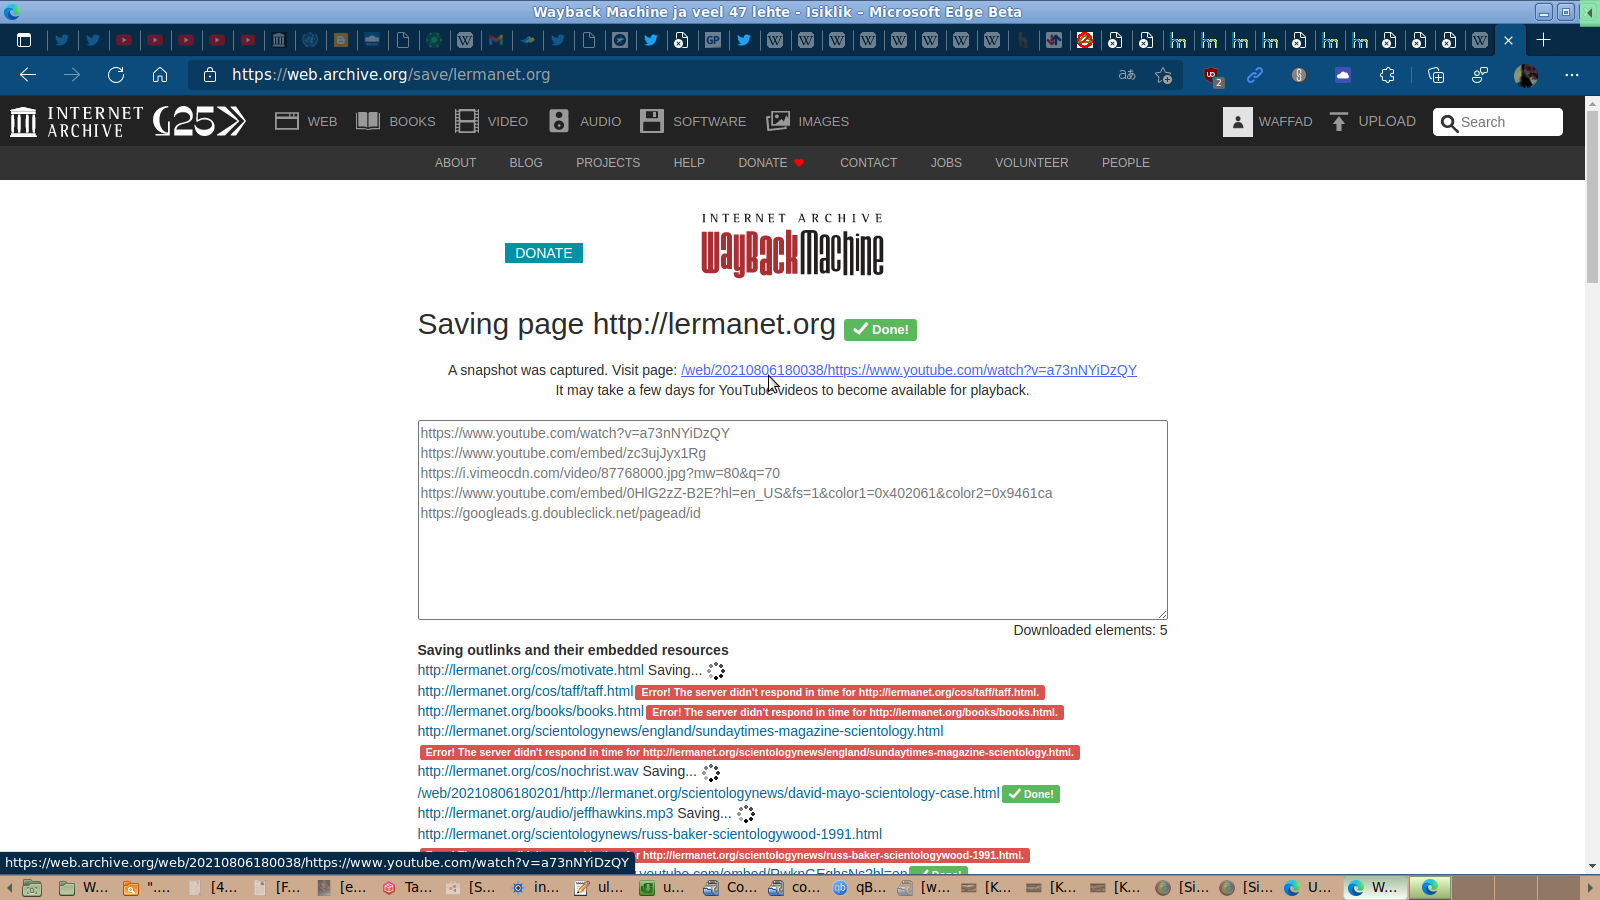Viewport: 1600px width, 900px height.
Task: Open the Edge tab actions menu
Action: point(24,40)
